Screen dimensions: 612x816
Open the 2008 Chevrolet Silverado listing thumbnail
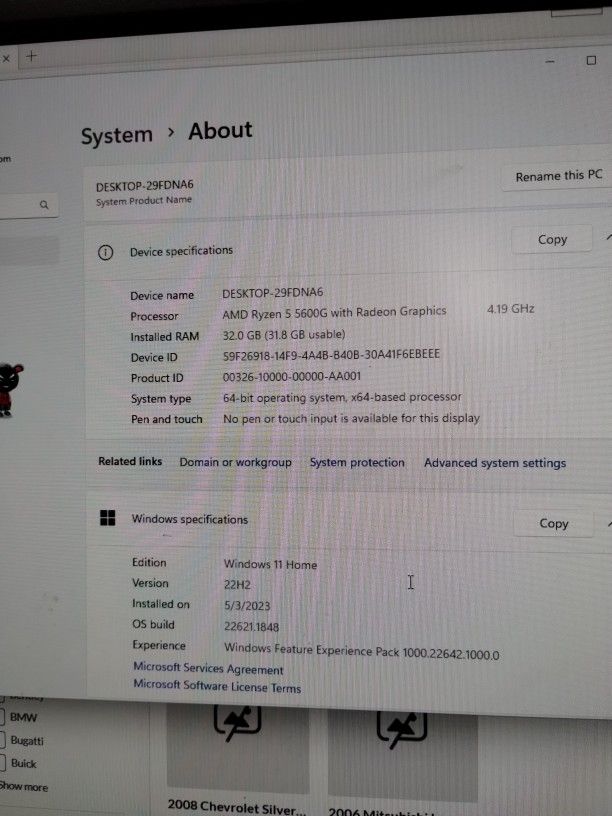point(238,749)
